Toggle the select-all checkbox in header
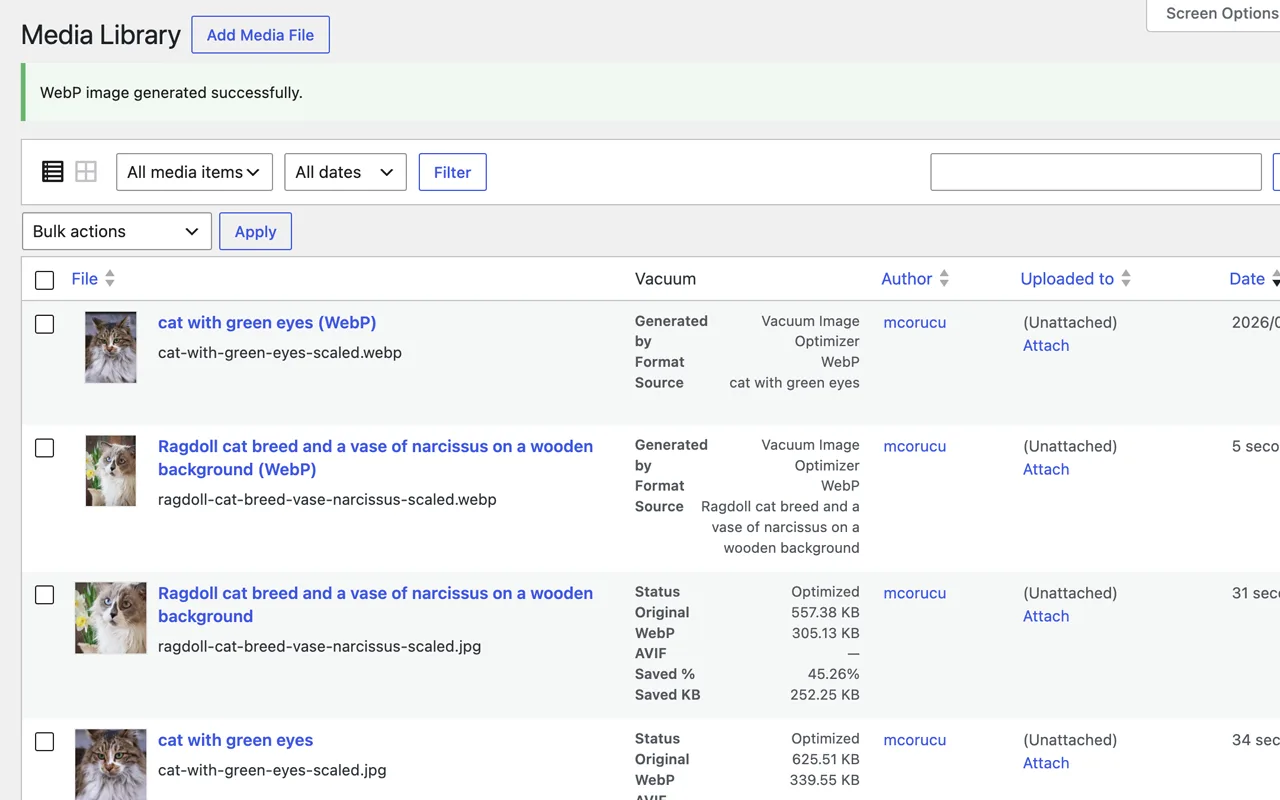This screenshot has height=800, width=1280. [x=45, y=280]
